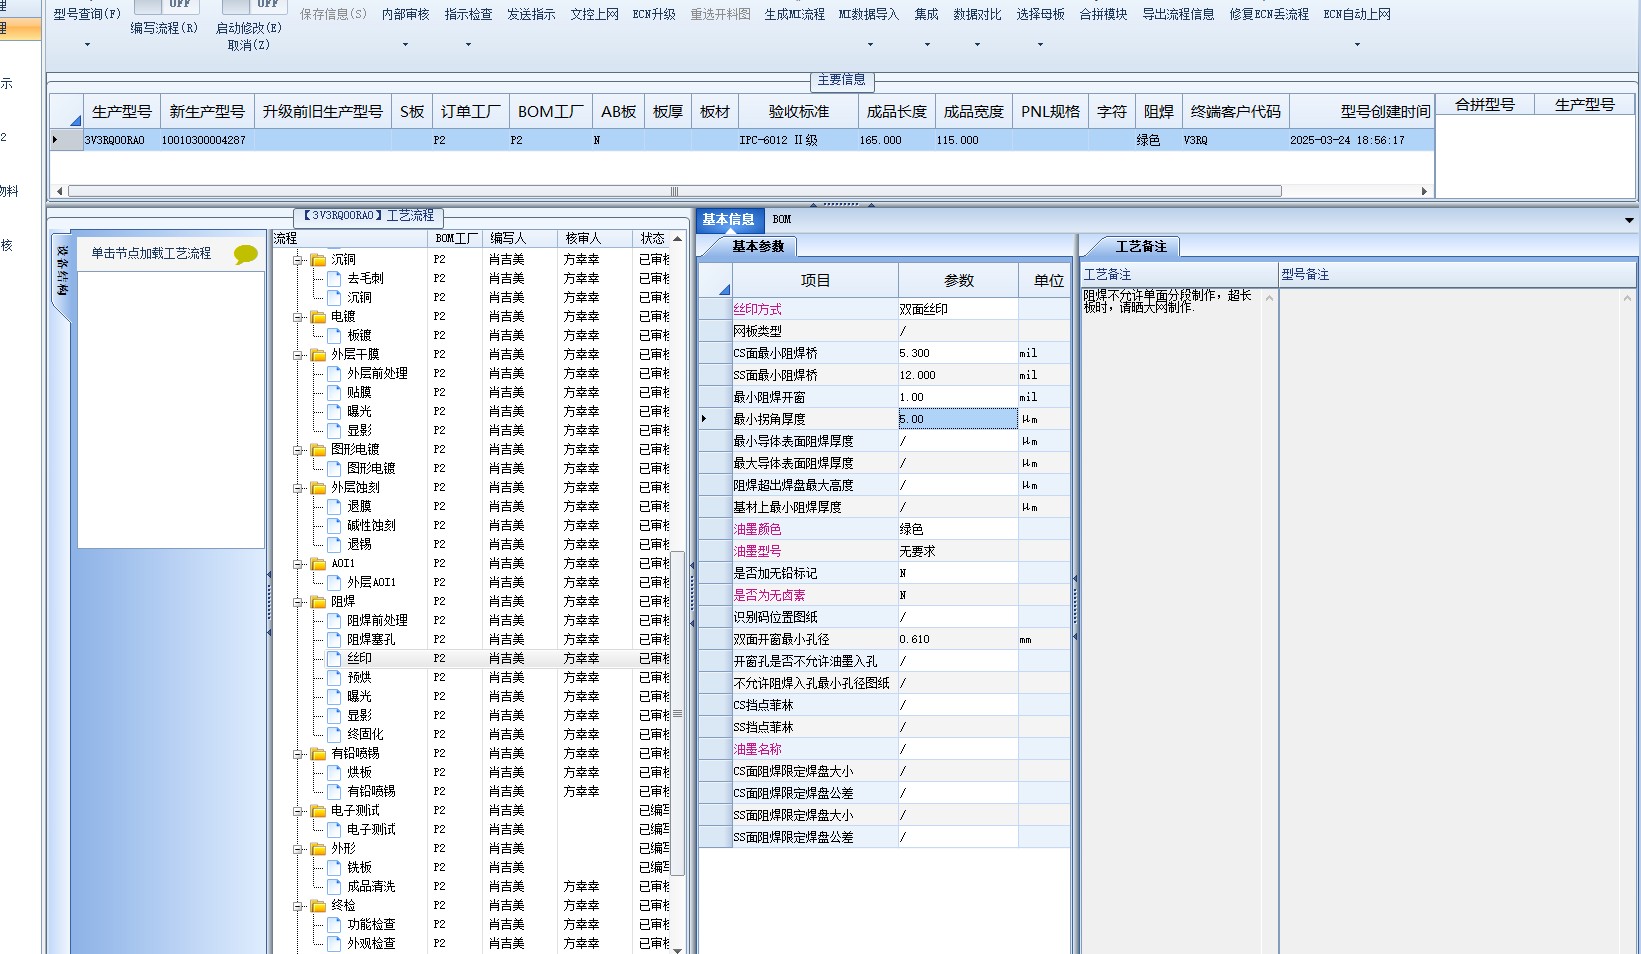Click the process tree vertical scrollbar thumb
The image size is (1641, 954).
pos(677,713)
